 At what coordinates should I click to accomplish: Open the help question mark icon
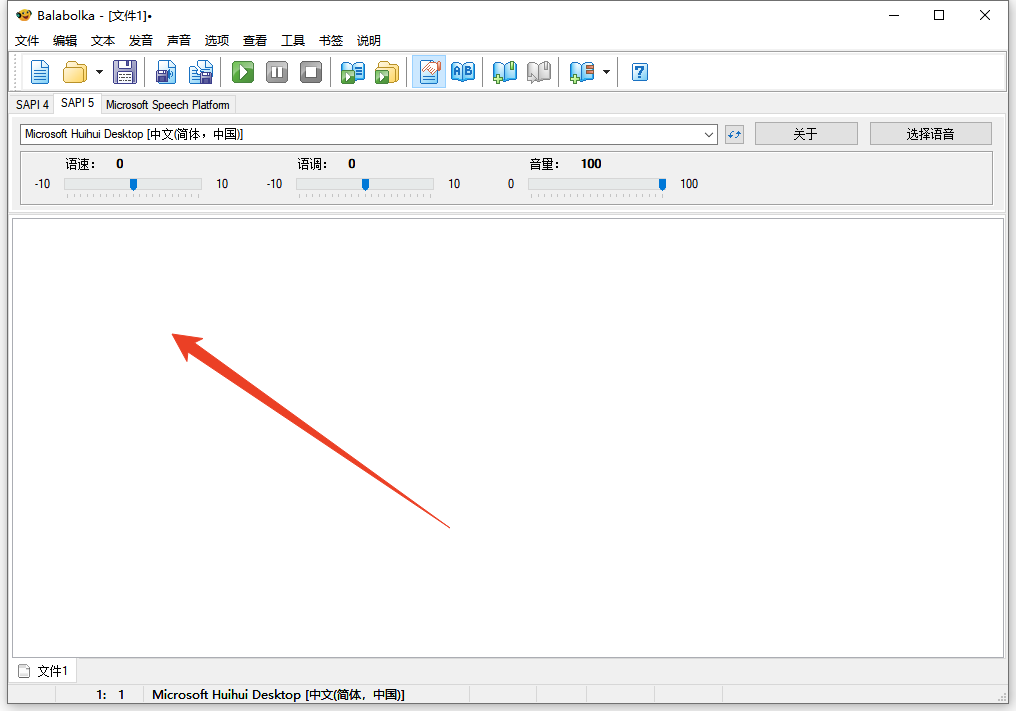(640, 72)
